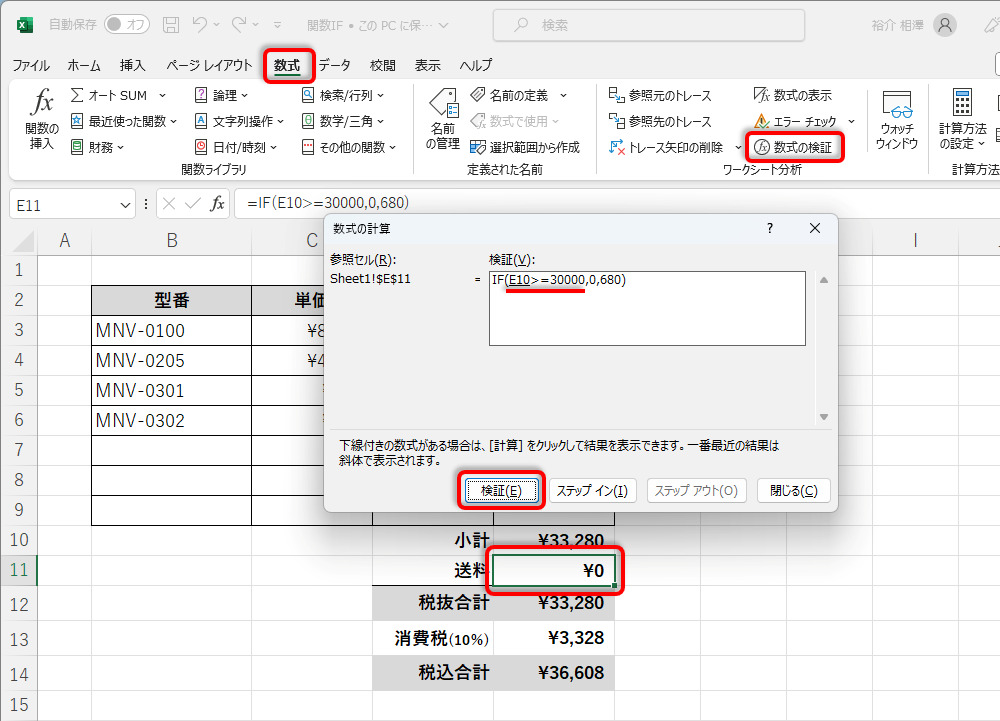Toggle the 自動保存 switch
The height and width of the screenshot is (721, 1000).
pyautogui.click(x=127, y=25)
